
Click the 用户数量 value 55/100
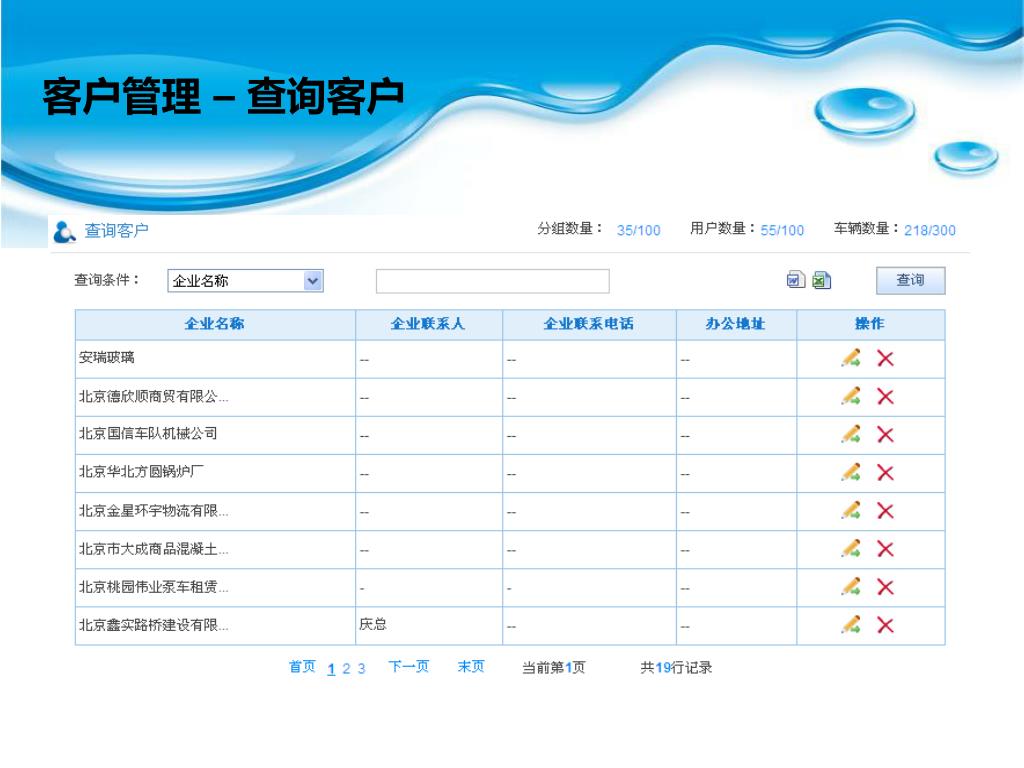point(782,231)
